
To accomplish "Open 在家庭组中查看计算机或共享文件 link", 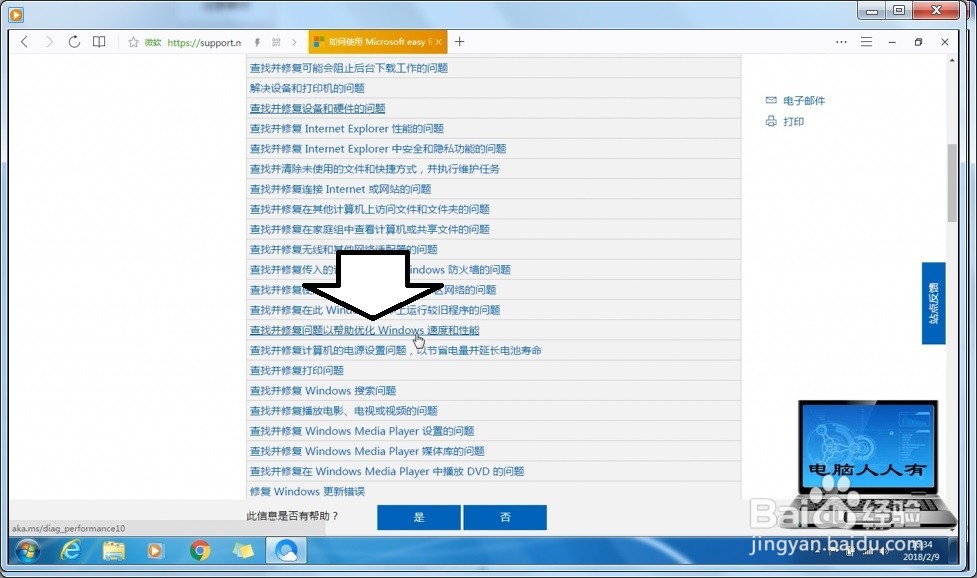I will [369, 229].
